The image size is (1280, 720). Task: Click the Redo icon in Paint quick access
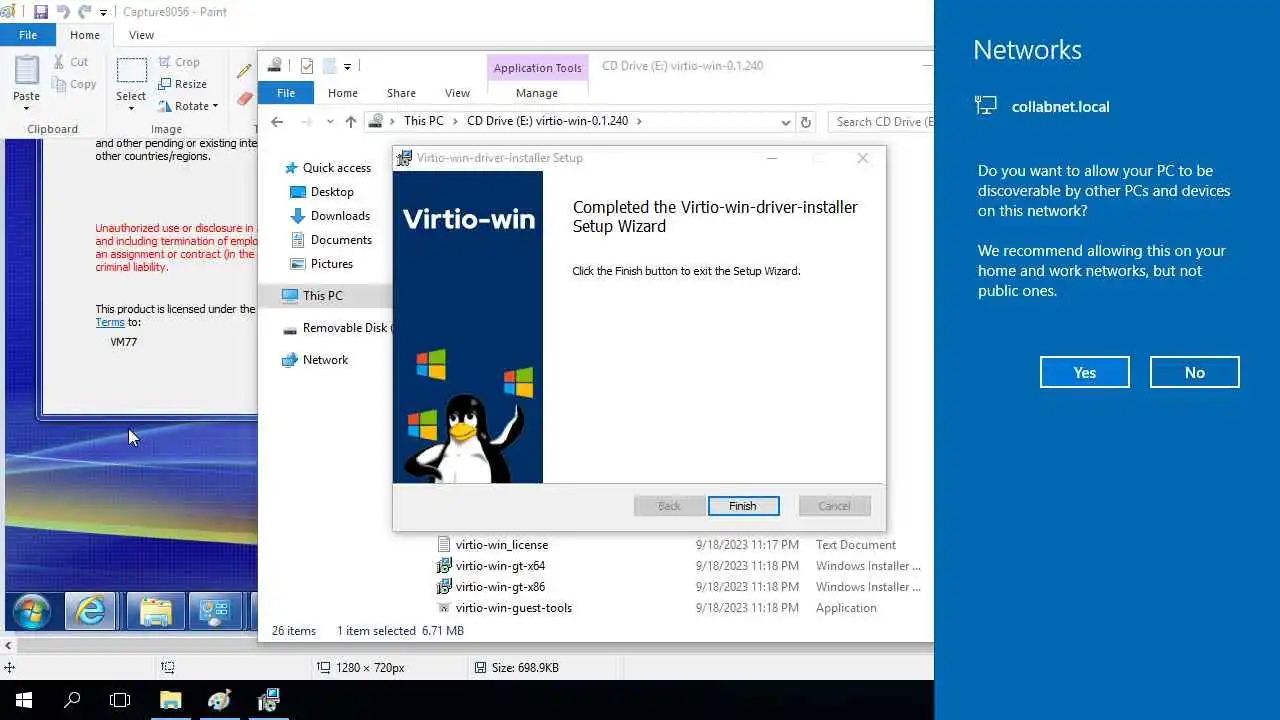pyautogui.click(x=85, y=12)
